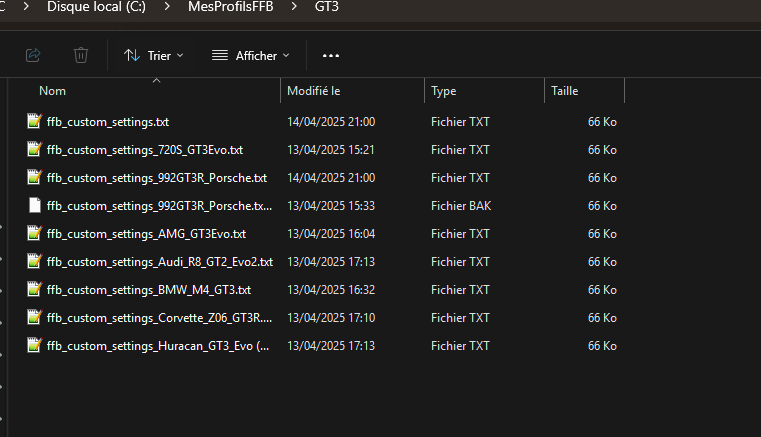Expand chevron after Disque local (C:)
This screenshot has height=437, width=761.
pyautogui.click(x=167, y=7)
